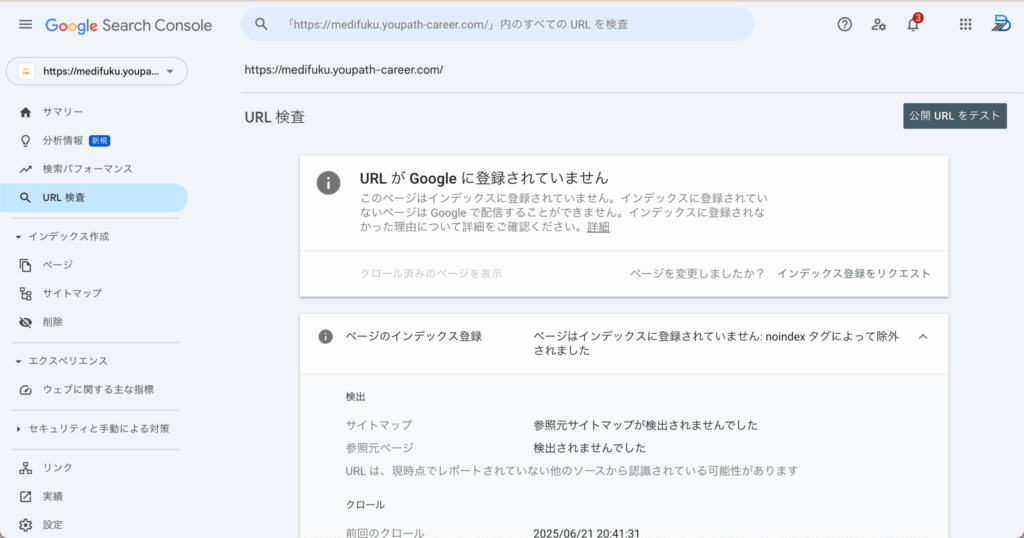Click the magnifier icon in search bar
This screenshot has height=538, width=1024.
261,24
